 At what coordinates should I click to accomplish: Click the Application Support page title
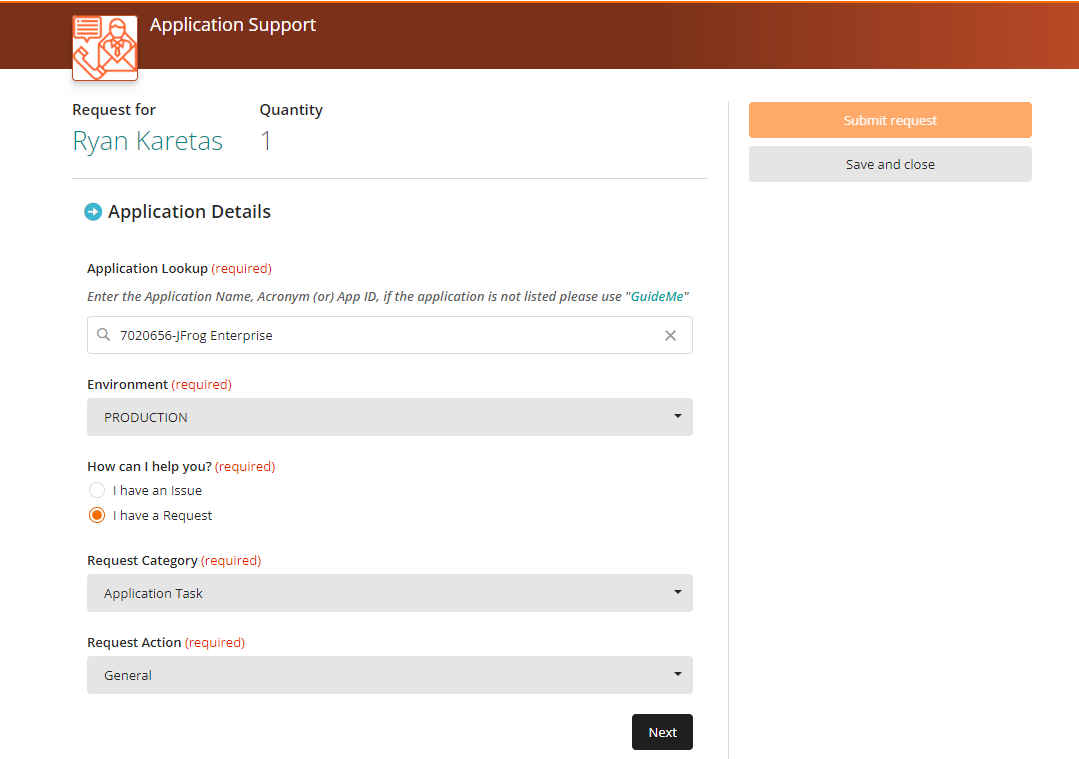233,25
